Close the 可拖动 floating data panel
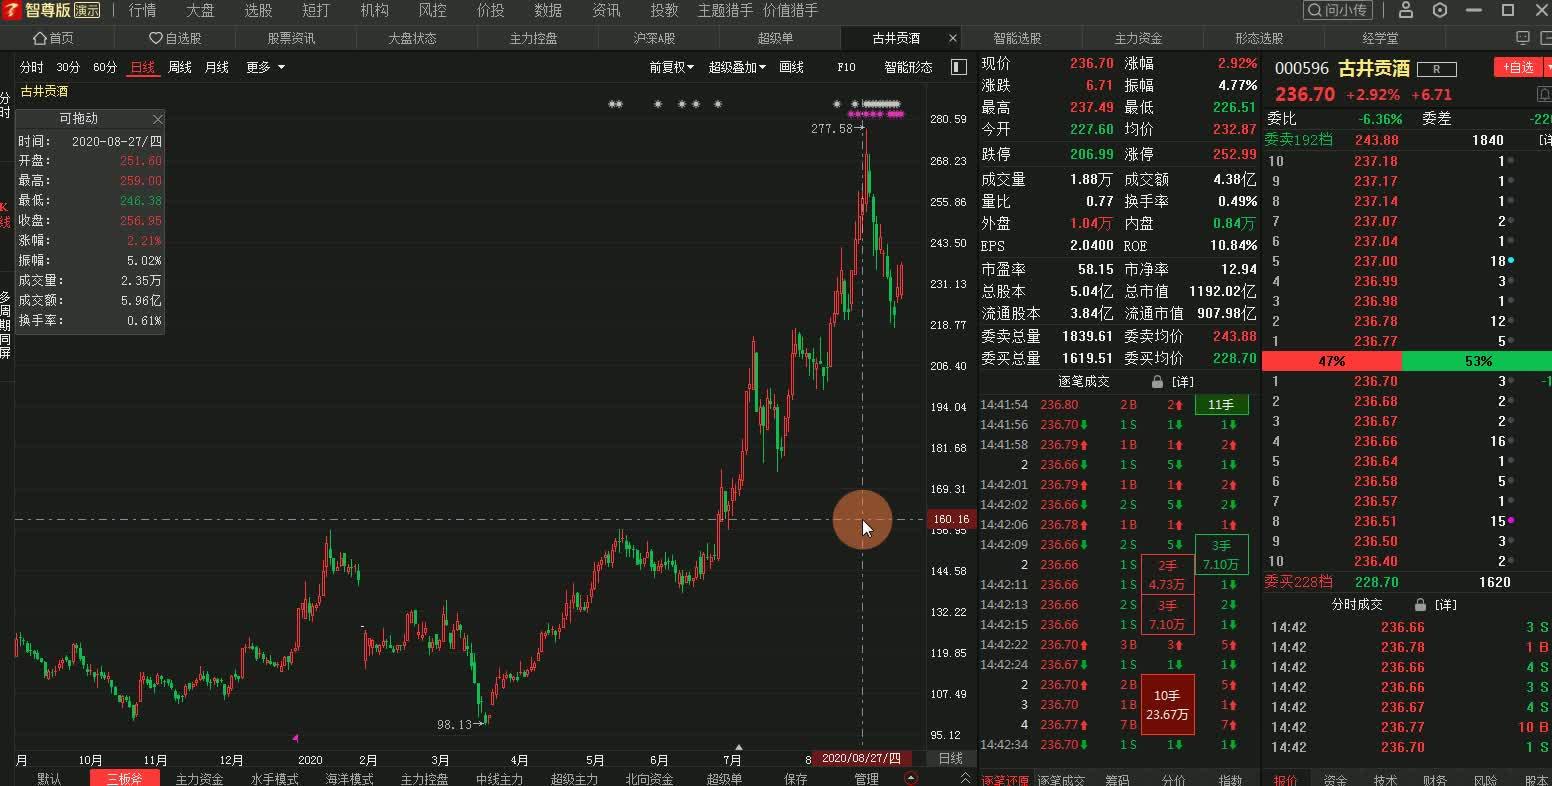1552x786 pixels. pyautogui.click(x=157, y=119)
